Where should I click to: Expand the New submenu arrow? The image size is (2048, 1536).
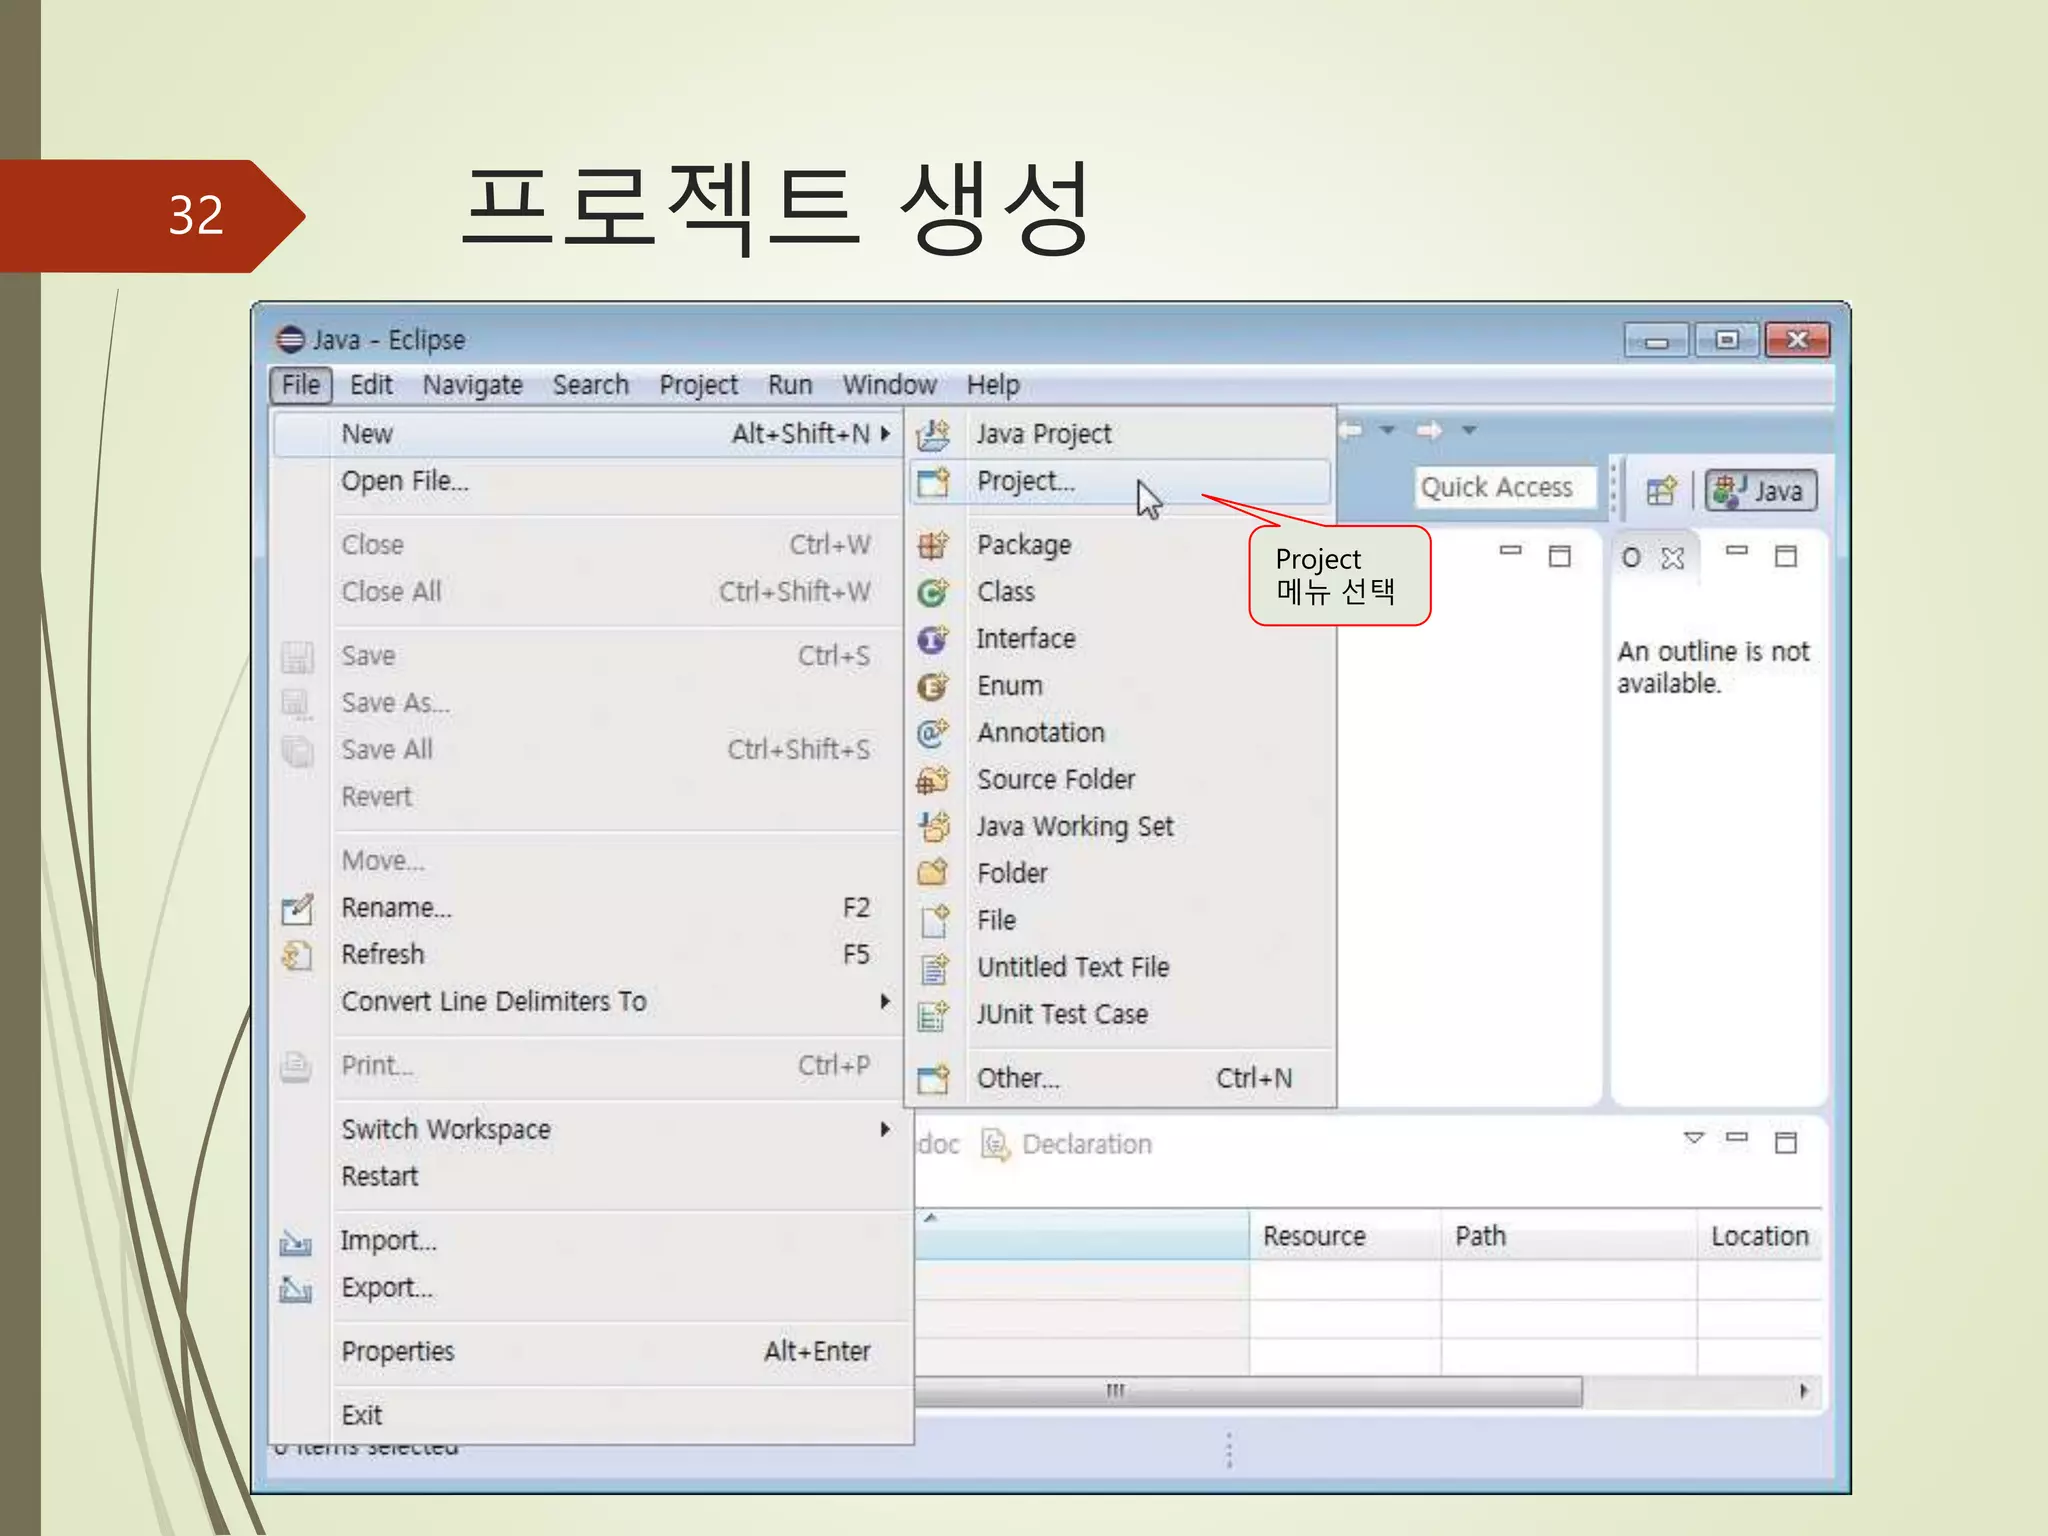(885, 434)
